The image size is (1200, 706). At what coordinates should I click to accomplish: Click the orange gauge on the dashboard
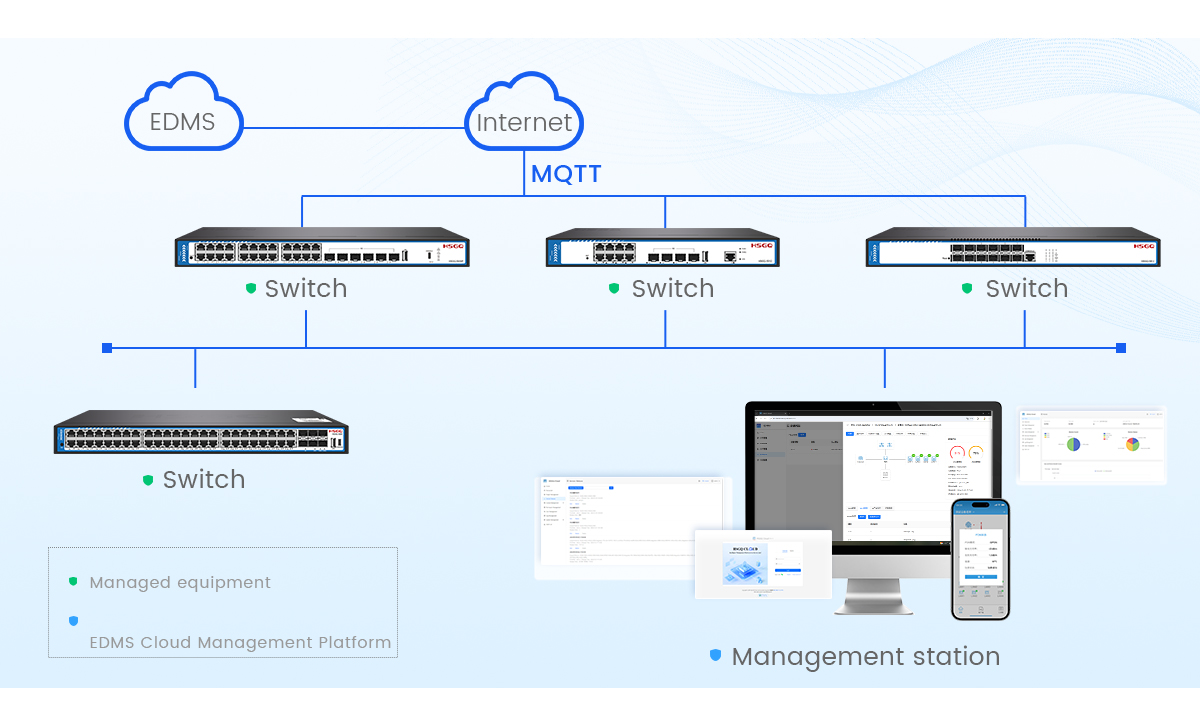[976, 453]
